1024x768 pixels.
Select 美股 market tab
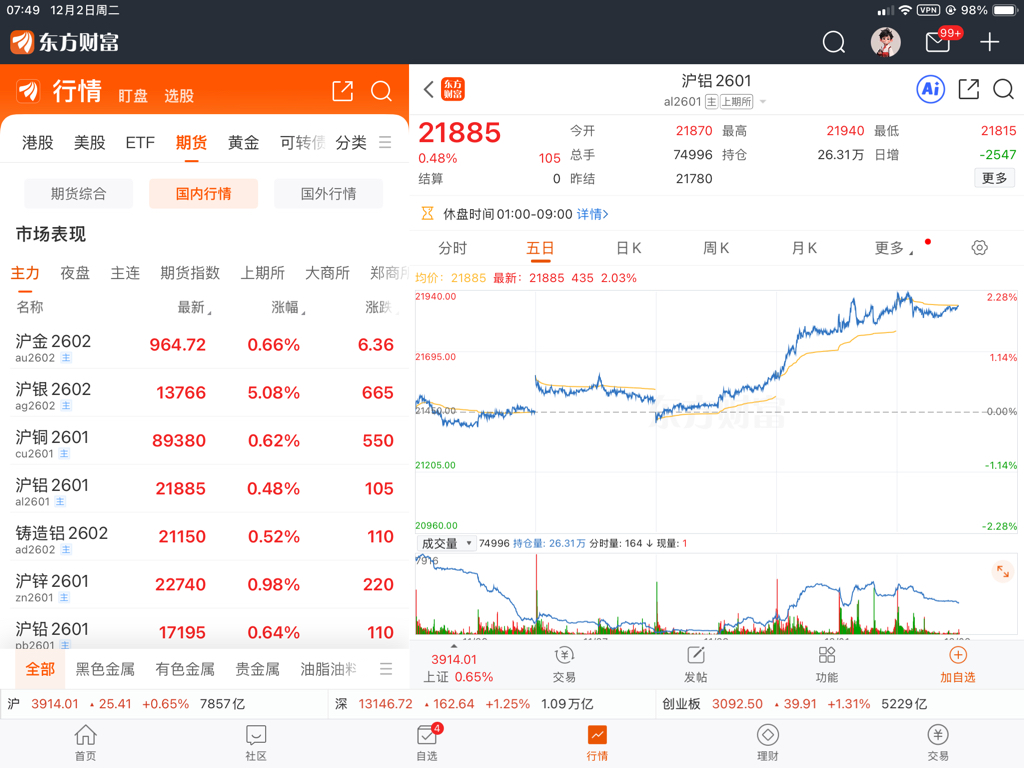tap(89, 142)
